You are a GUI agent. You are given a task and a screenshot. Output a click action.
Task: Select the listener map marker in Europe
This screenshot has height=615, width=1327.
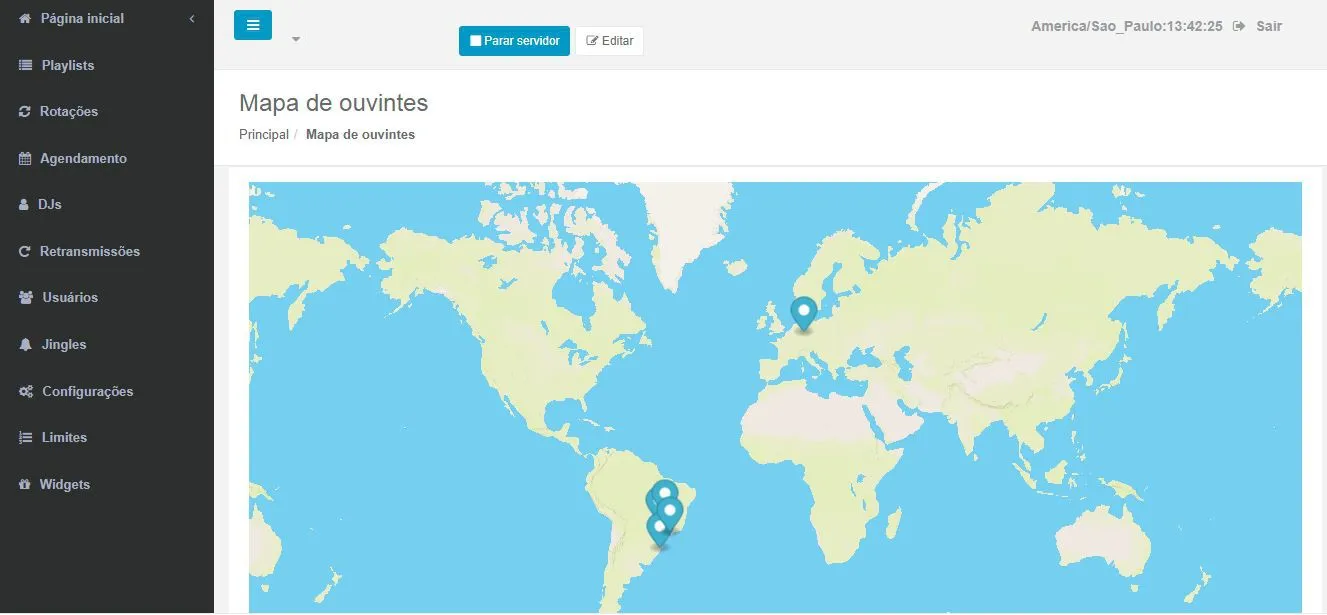coord(803,313)
